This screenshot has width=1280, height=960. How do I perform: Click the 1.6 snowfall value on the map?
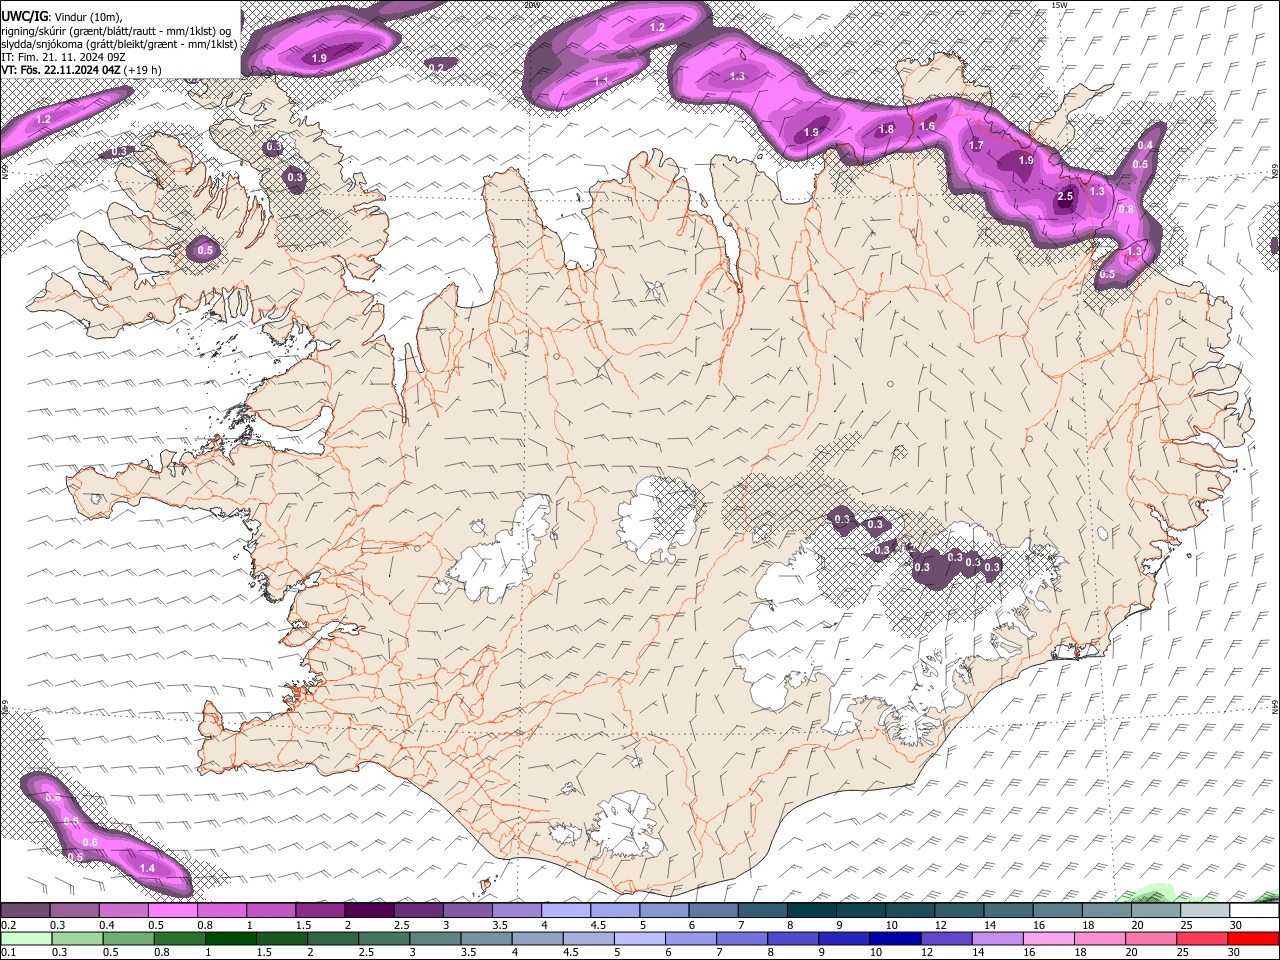tap(927, 126)
